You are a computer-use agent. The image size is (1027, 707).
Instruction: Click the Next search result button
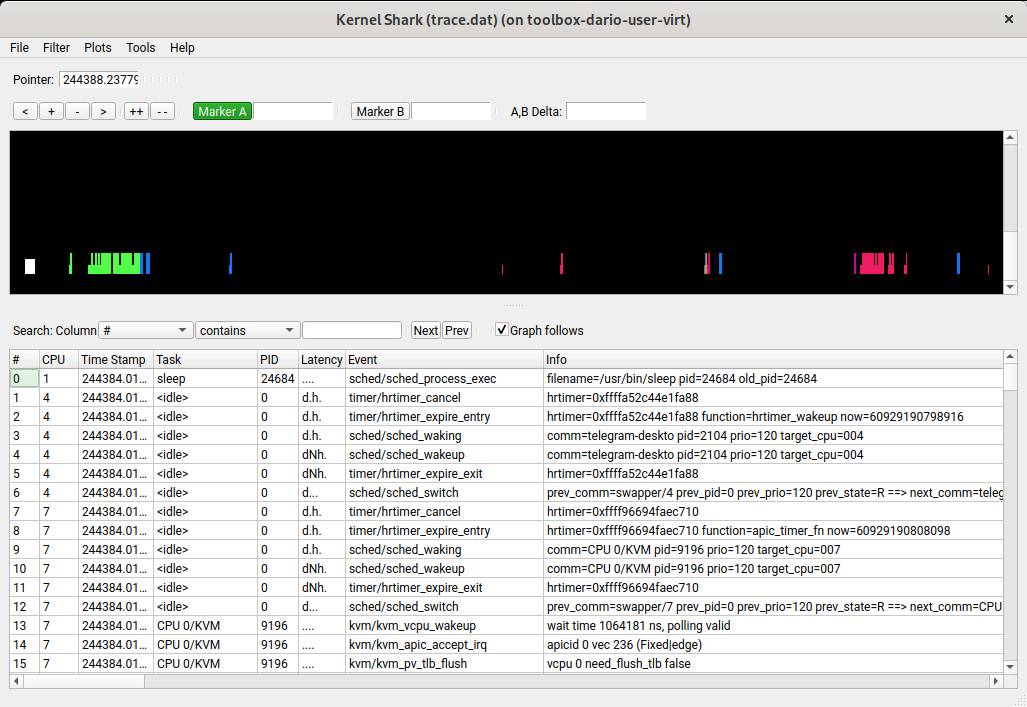pos(425,330)
